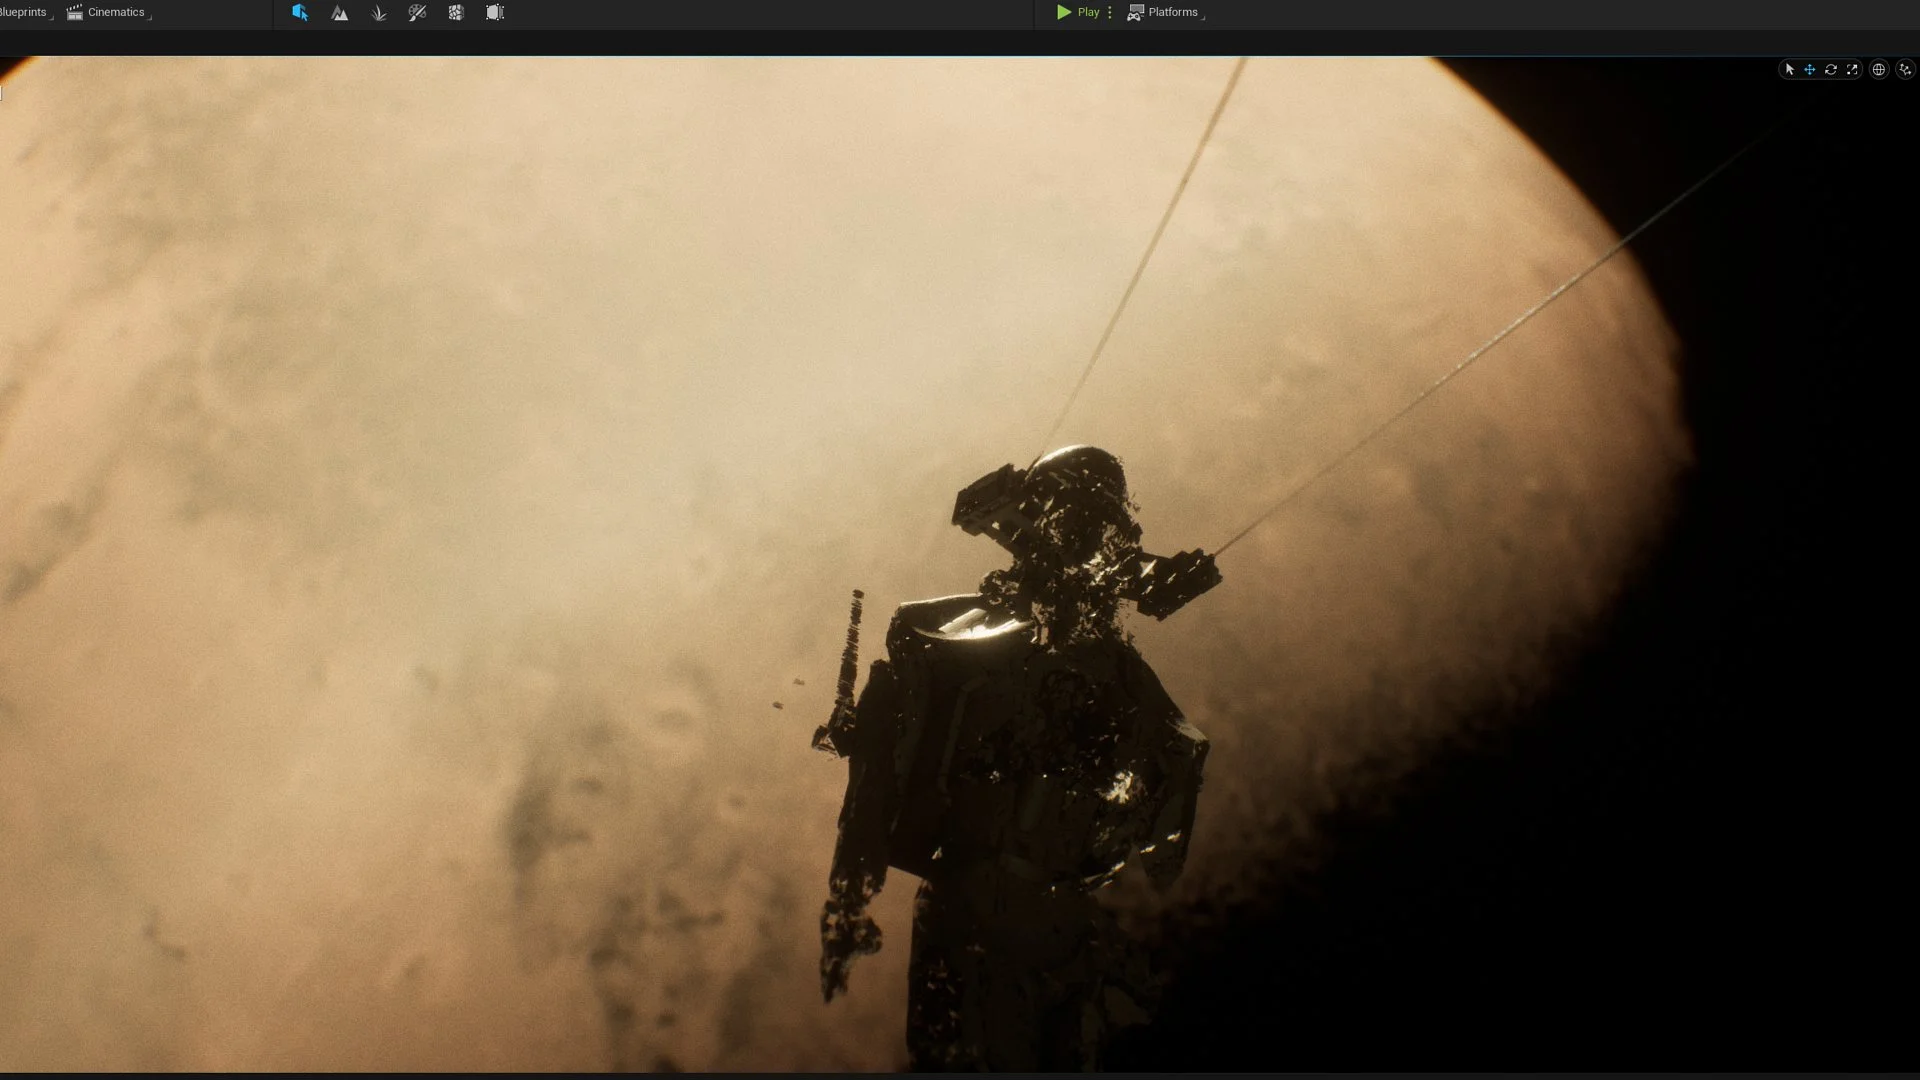This screenshot has height=1080, width=1920.
Task: Enable Fracture mode
Action: (x=456, y=13)
